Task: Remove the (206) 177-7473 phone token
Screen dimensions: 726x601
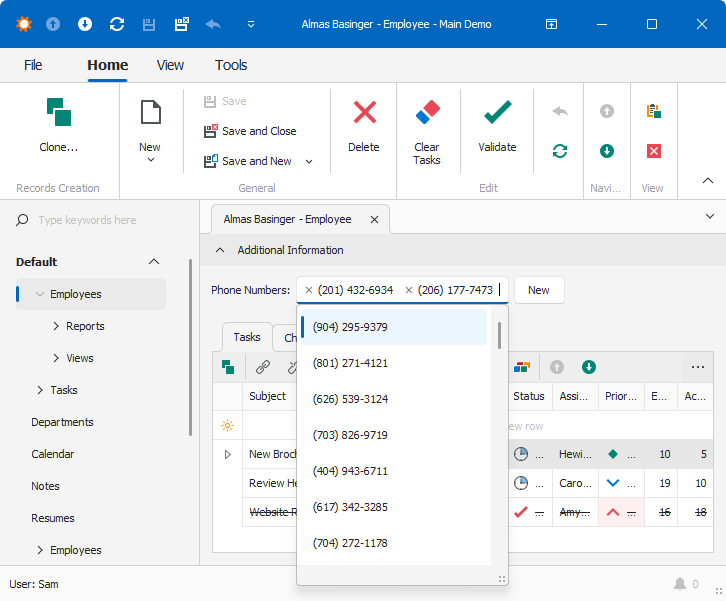Action: click(409, 290)
